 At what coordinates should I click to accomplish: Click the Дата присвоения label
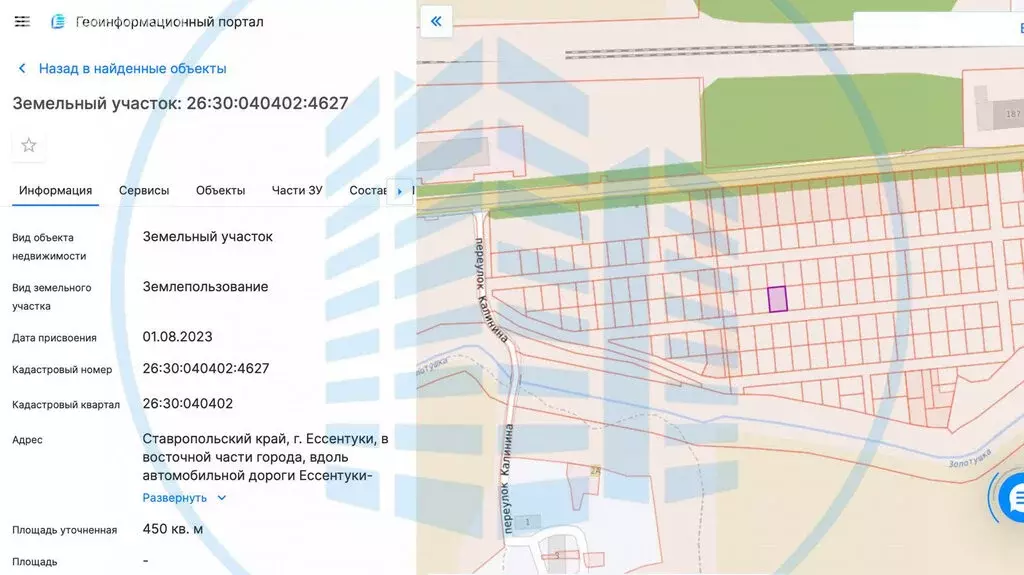coord(54,338)
